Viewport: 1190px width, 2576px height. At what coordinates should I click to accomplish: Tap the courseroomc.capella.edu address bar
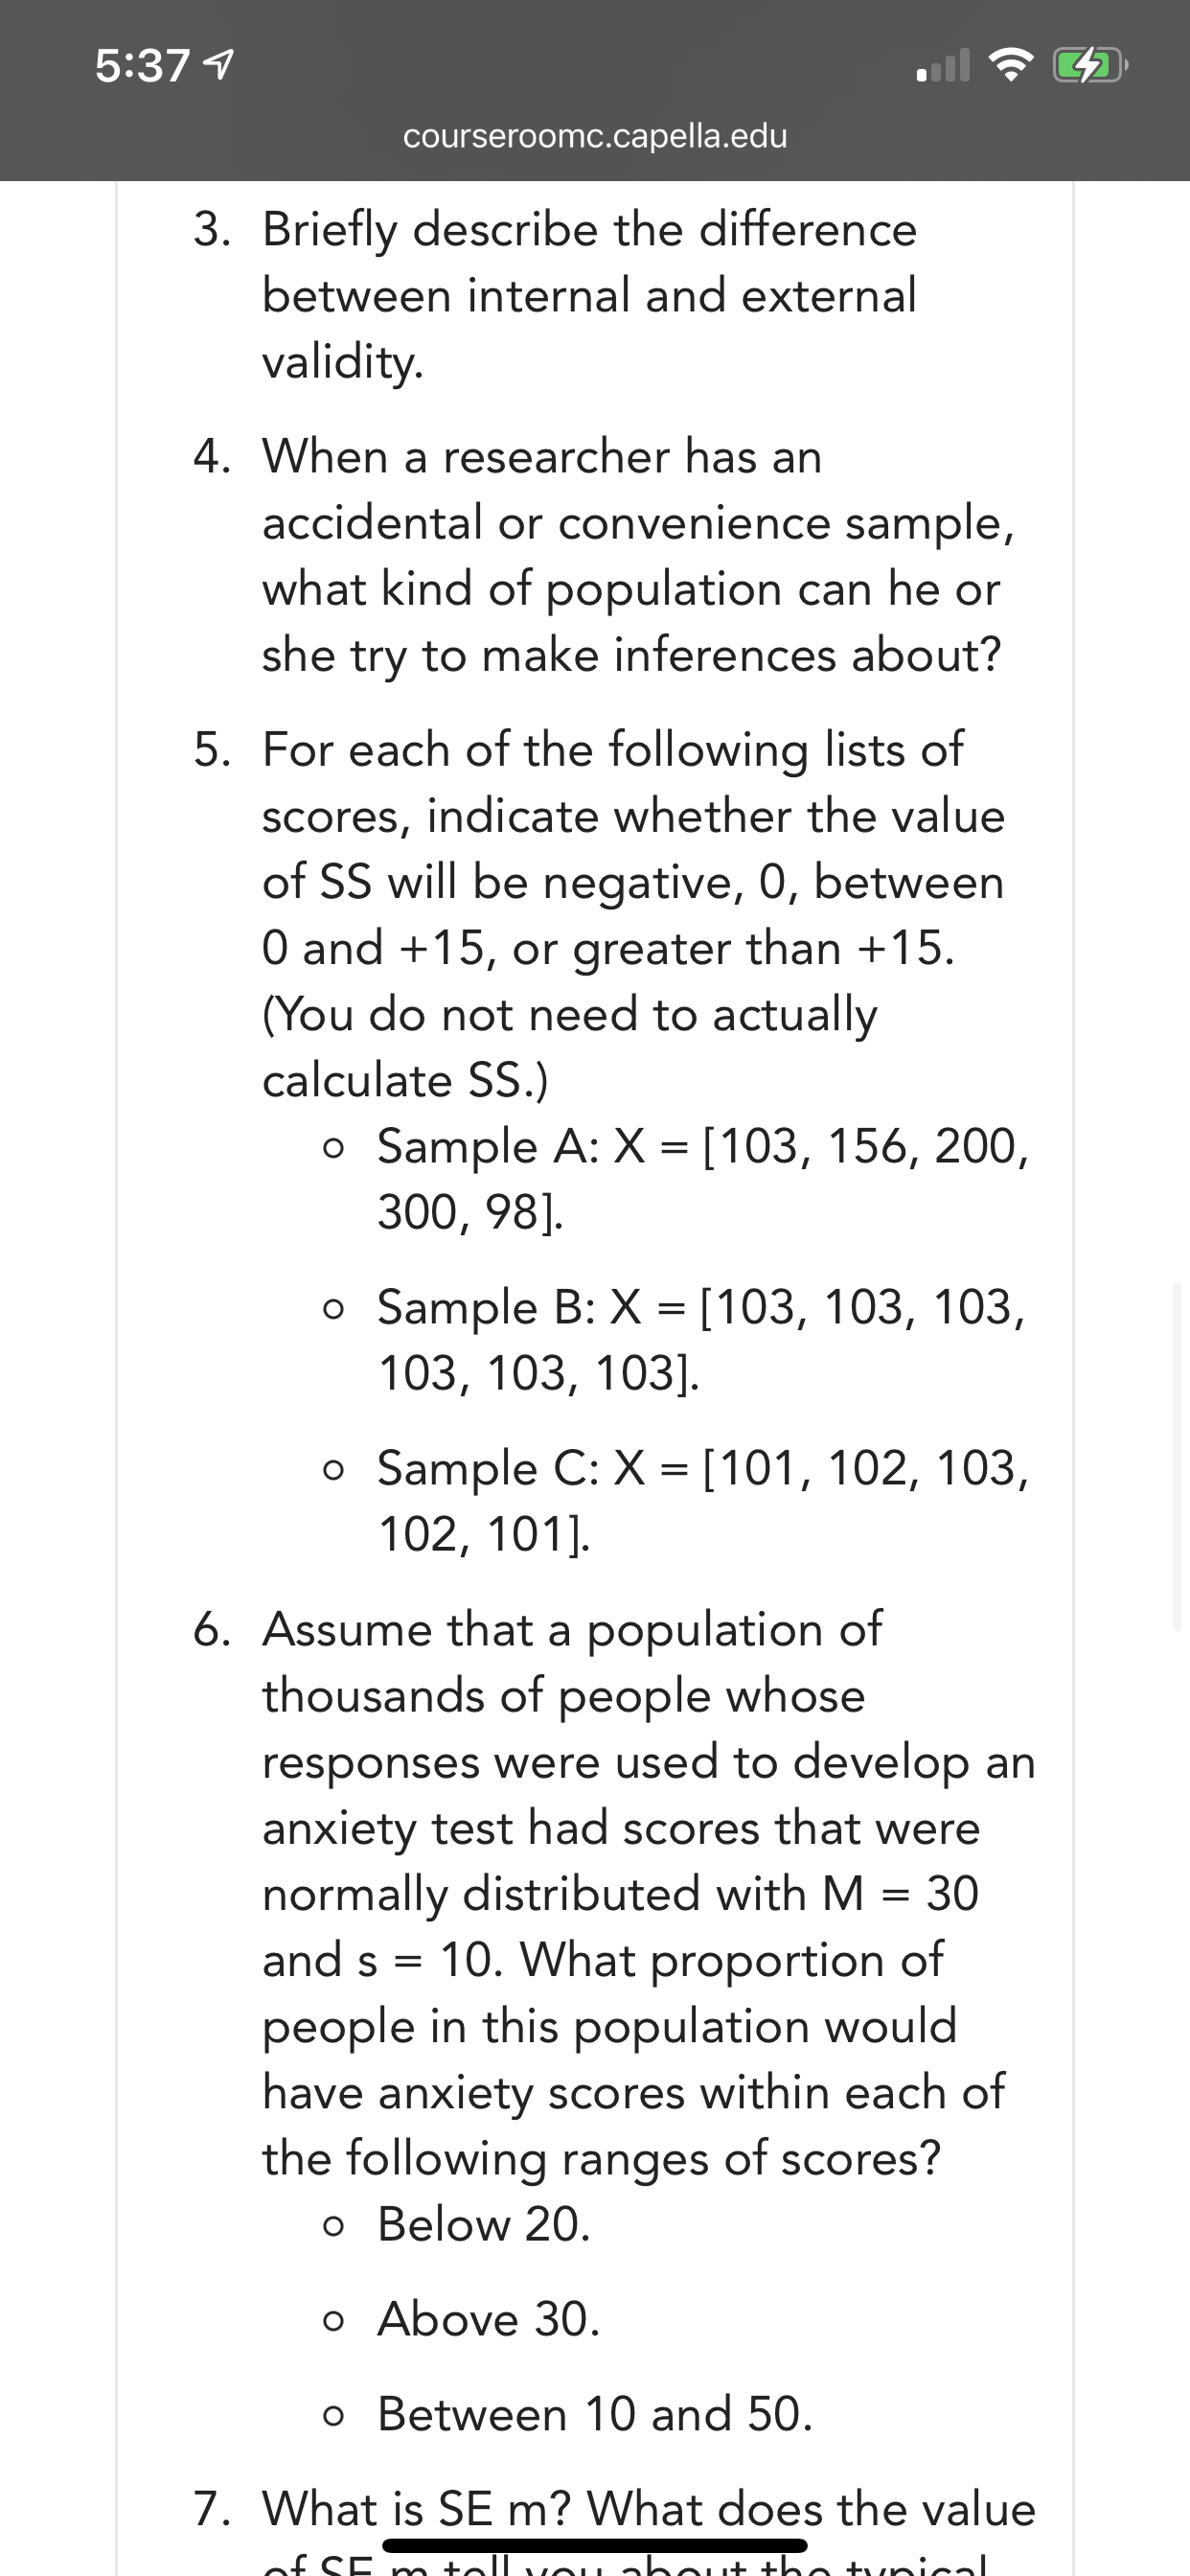tap(595, 136)
